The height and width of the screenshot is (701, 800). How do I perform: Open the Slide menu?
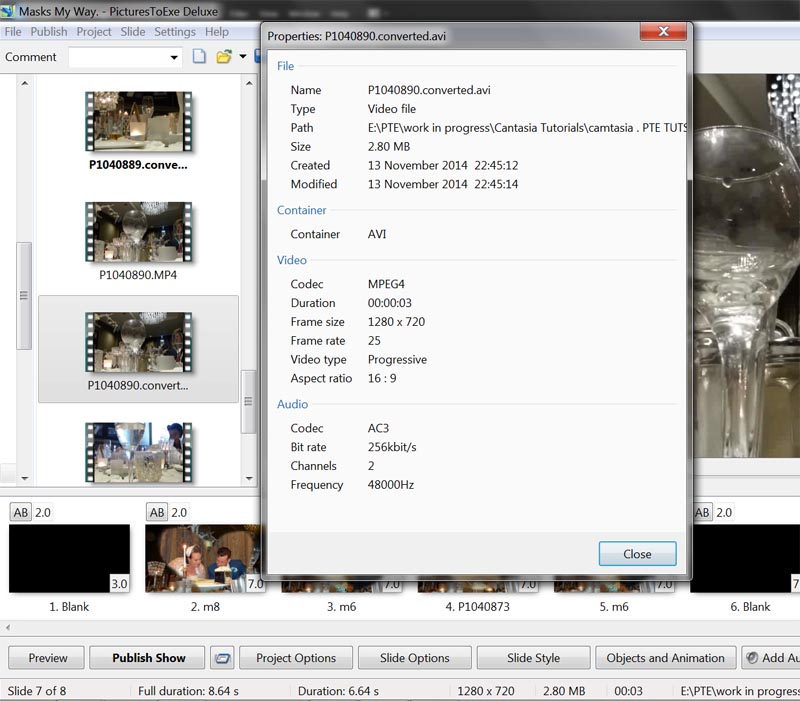tap(133, 32)
